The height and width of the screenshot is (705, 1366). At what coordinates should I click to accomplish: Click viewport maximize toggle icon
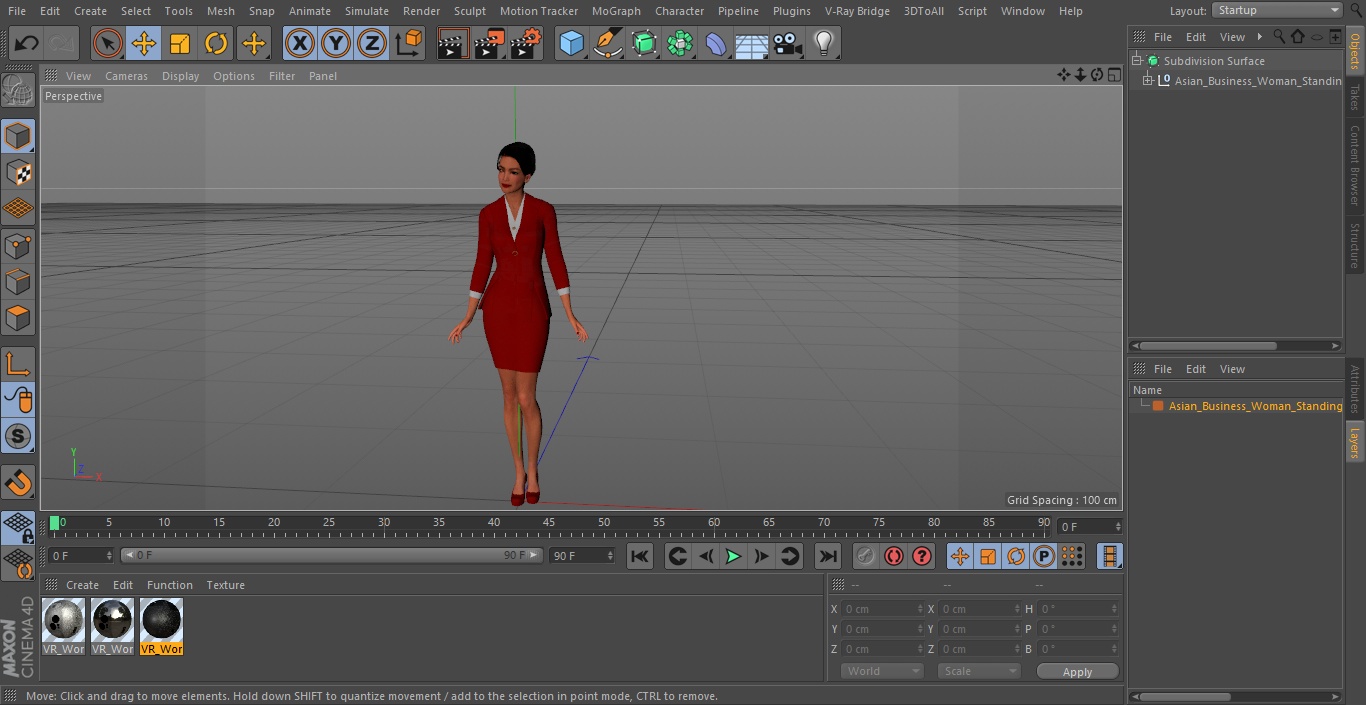point(1114,75)
